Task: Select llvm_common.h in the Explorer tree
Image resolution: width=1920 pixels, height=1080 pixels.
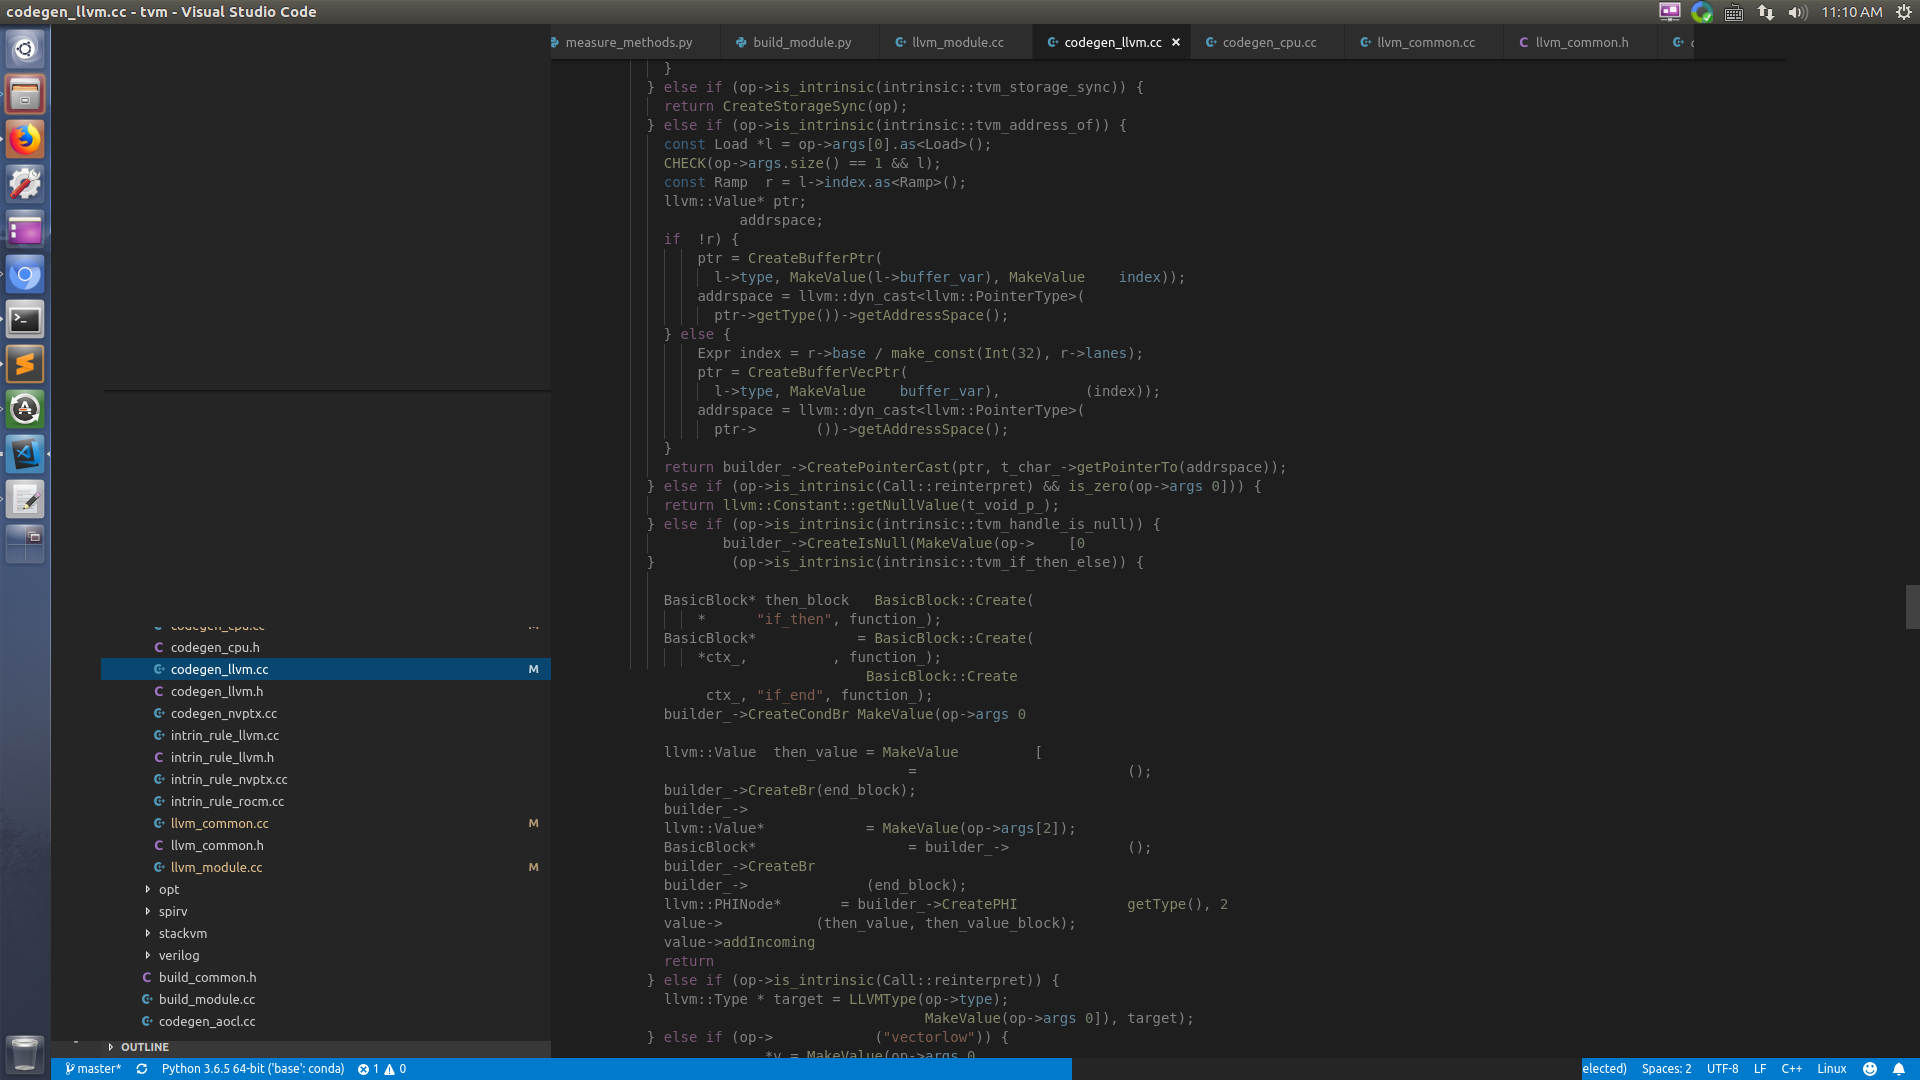Action: [220, 845]
